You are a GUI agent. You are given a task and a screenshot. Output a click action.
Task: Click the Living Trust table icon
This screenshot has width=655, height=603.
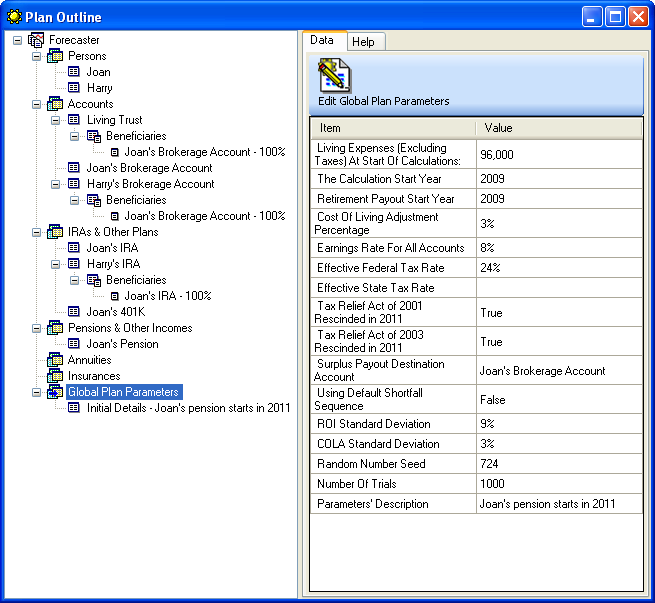point(74,120)
